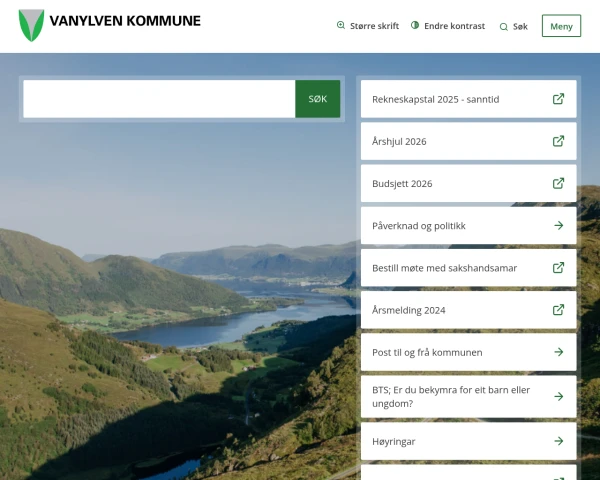Select the Større skrift text option
This screenshot has width=600, height=480.
click(374, 26)
